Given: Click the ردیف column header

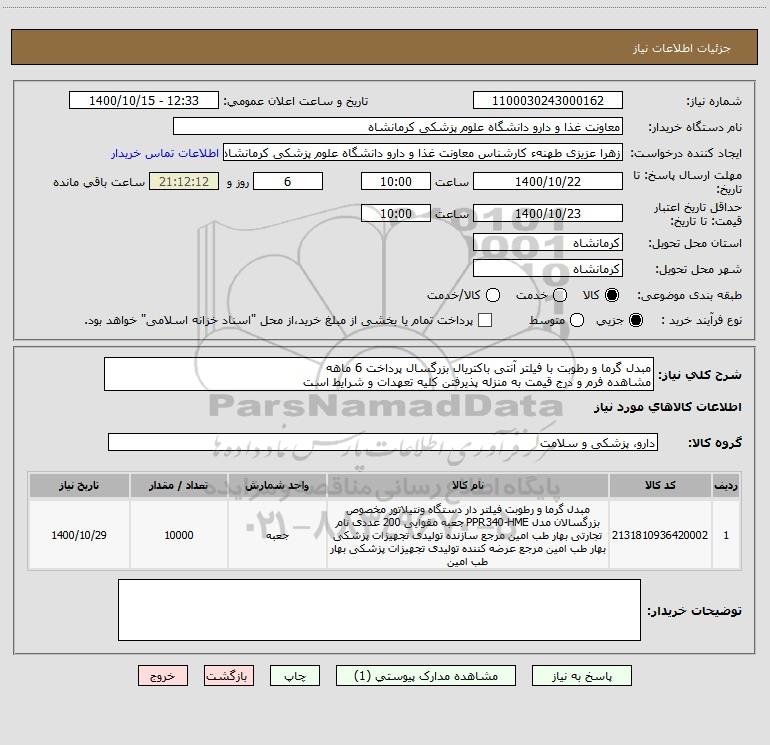Looking at the screenshot, I should [x=726, y=486].
